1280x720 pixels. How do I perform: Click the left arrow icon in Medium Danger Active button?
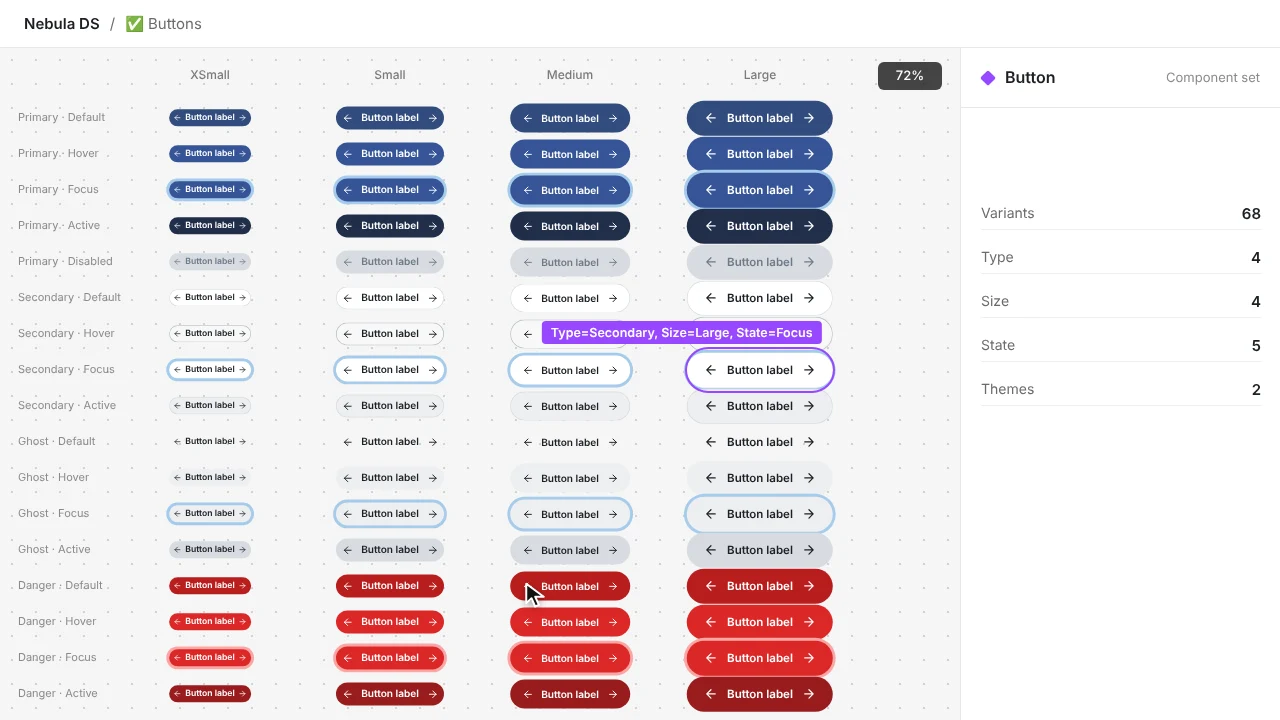pos(527,694)
